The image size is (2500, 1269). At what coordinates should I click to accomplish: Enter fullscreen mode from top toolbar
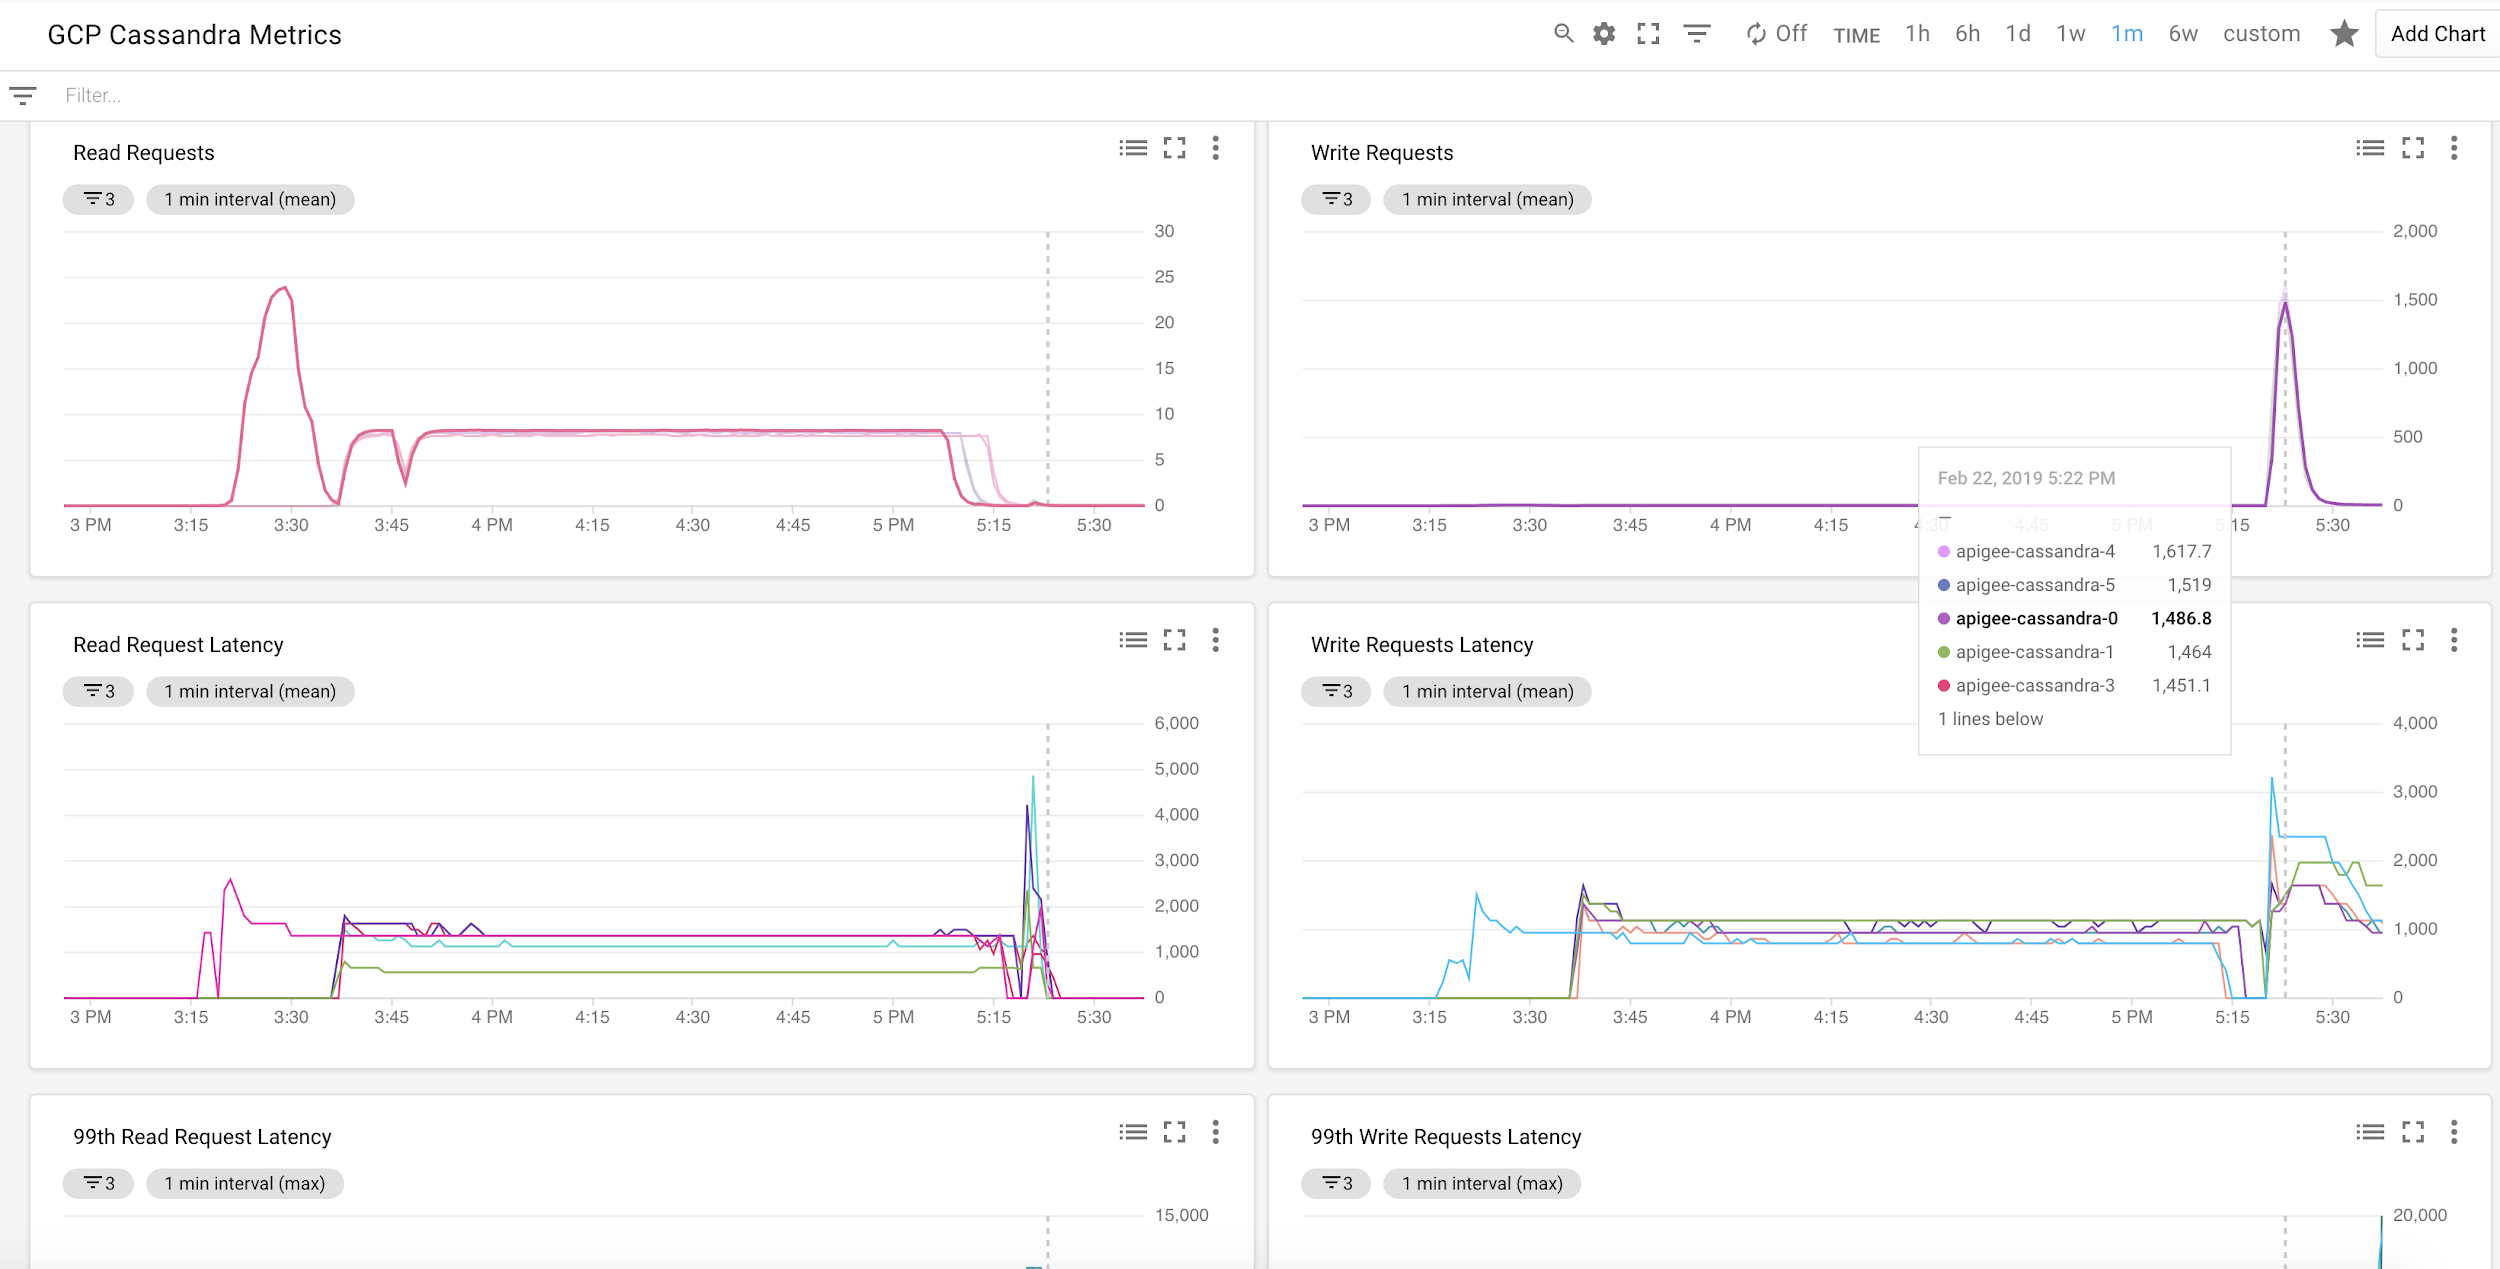point(1648,34)
